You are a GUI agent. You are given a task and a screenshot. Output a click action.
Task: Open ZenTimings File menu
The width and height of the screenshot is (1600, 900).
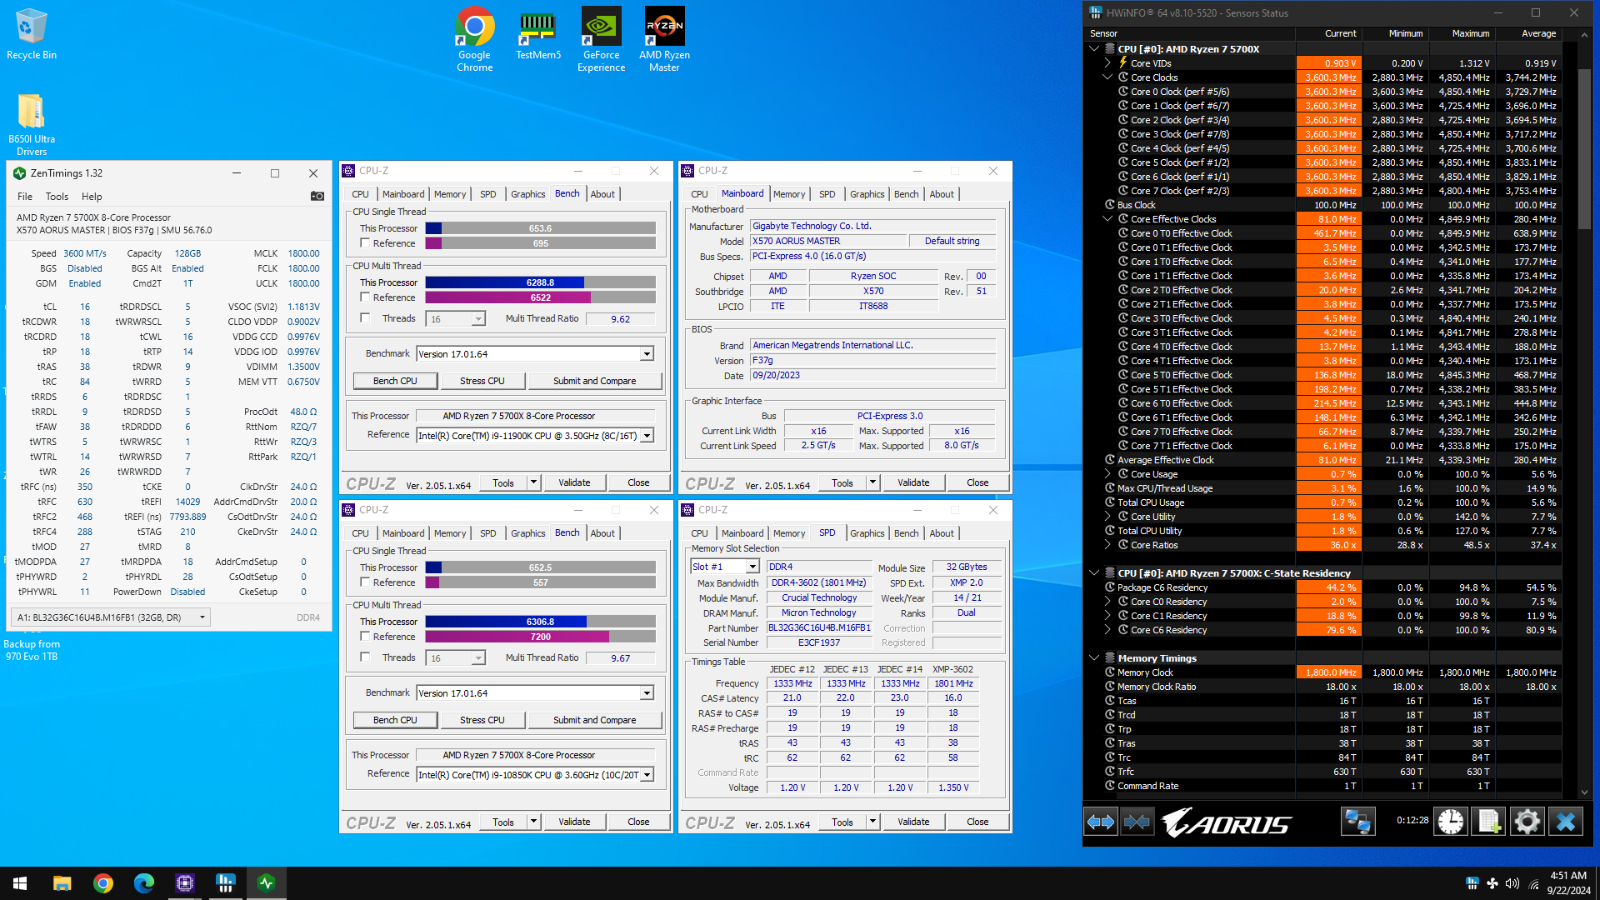25,197
